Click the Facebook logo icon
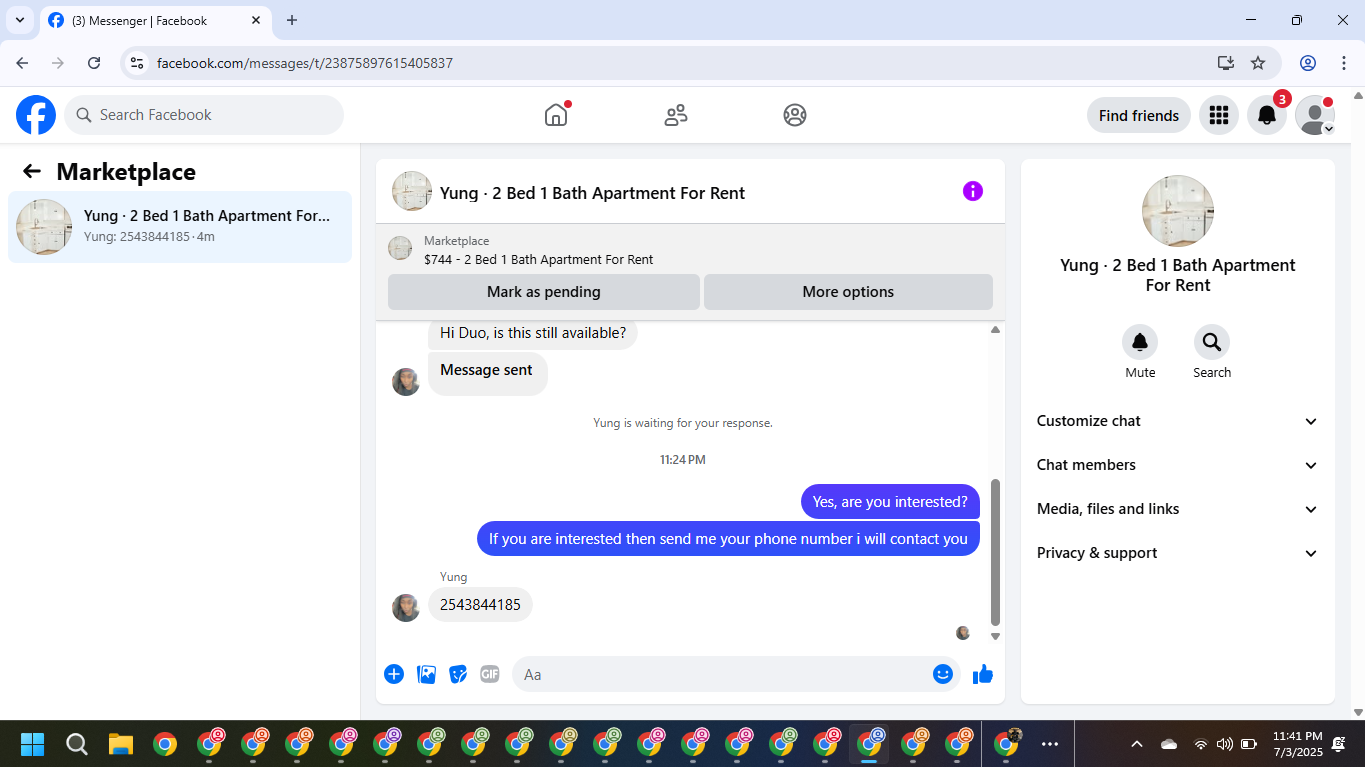 pos(36,115)
